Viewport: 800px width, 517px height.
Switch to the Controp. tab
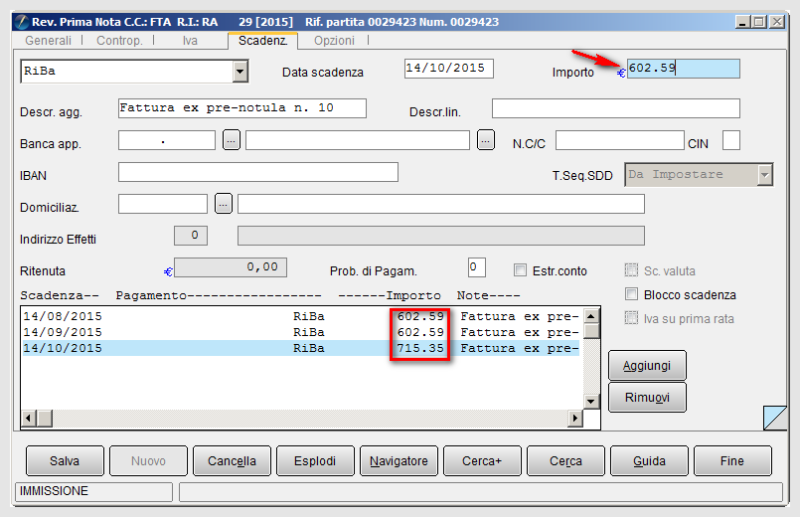[x=119, y=40]
